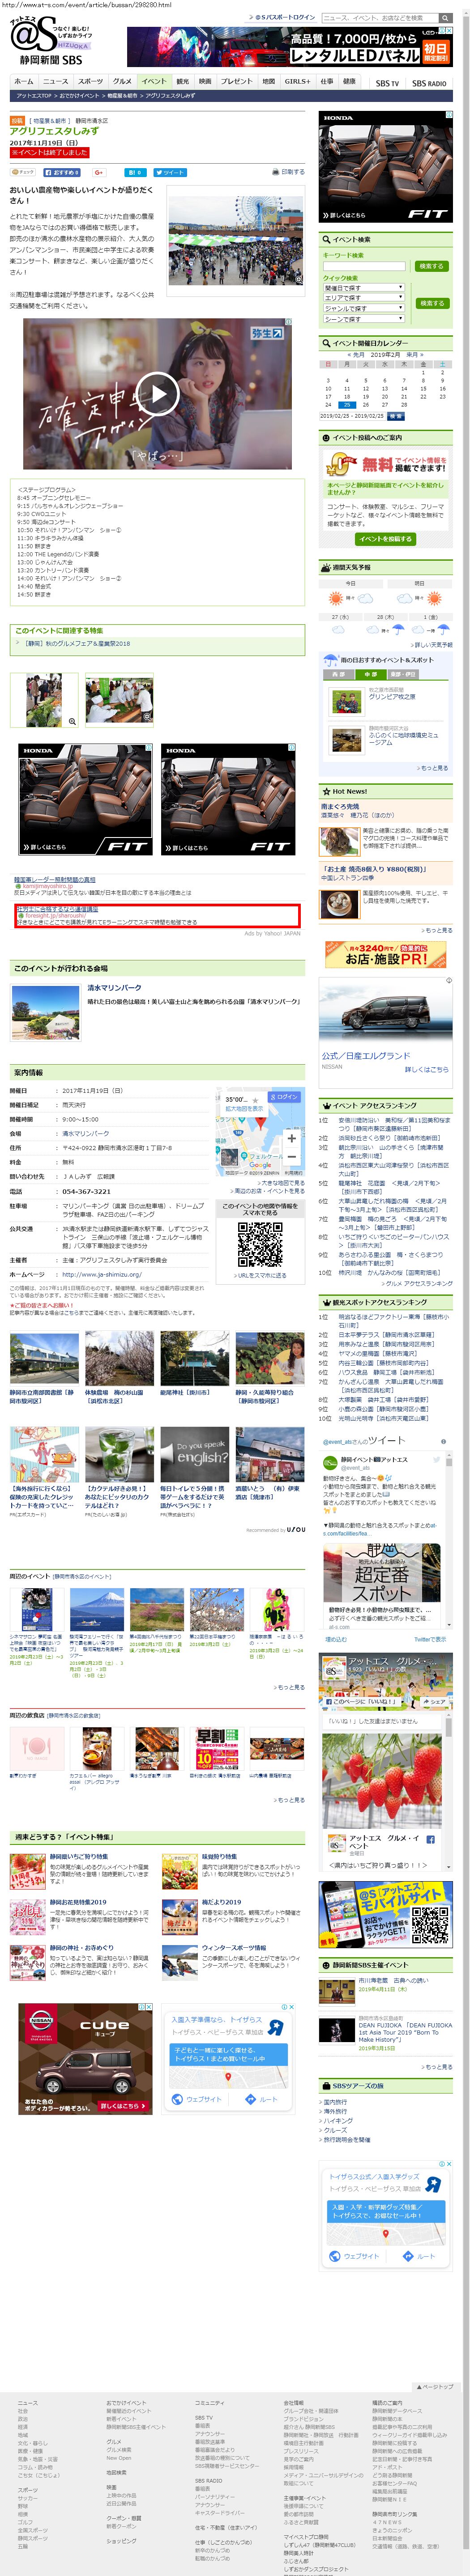Open the first small event photo
The height and width of the screenshot is (2576, 470).
(43, 699)
